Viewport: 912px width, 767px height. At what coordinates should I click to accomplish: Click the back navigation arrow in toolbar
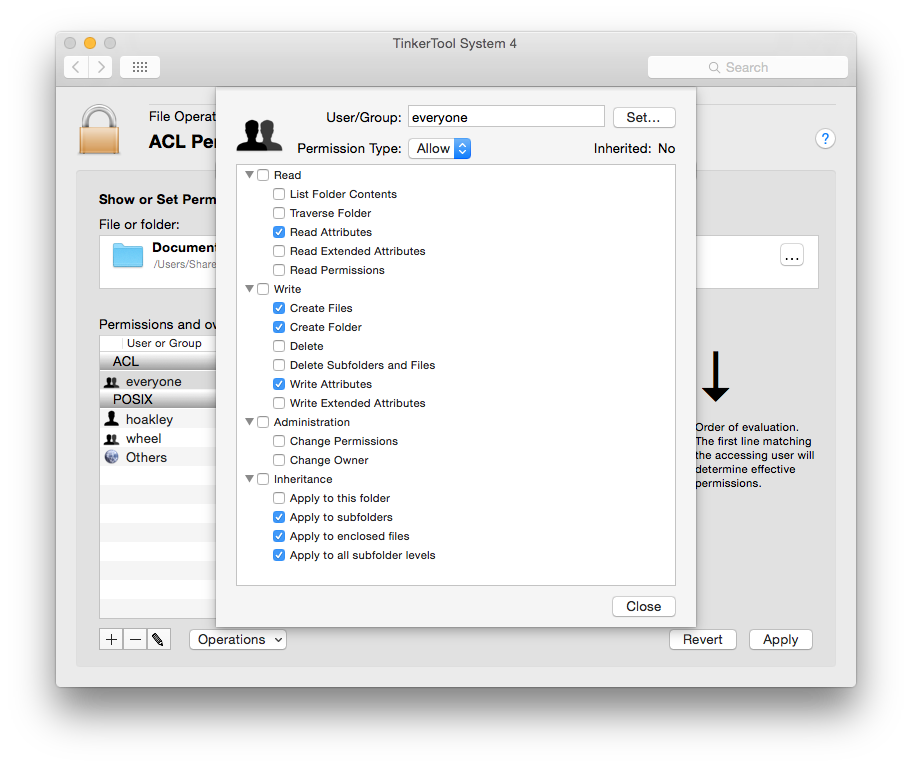pos(76,67)
